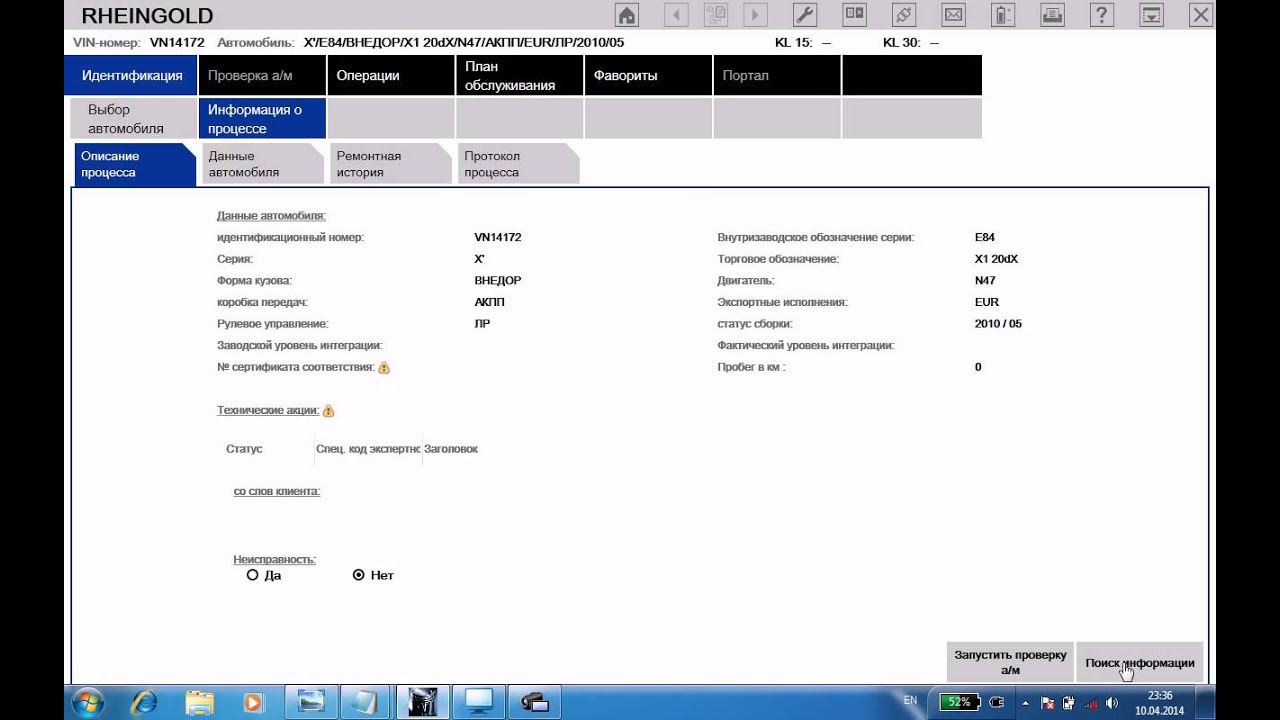1280x720 pixels.
Task: Click battery 52% indicator in taskbar
Action: tap(961, 702)
